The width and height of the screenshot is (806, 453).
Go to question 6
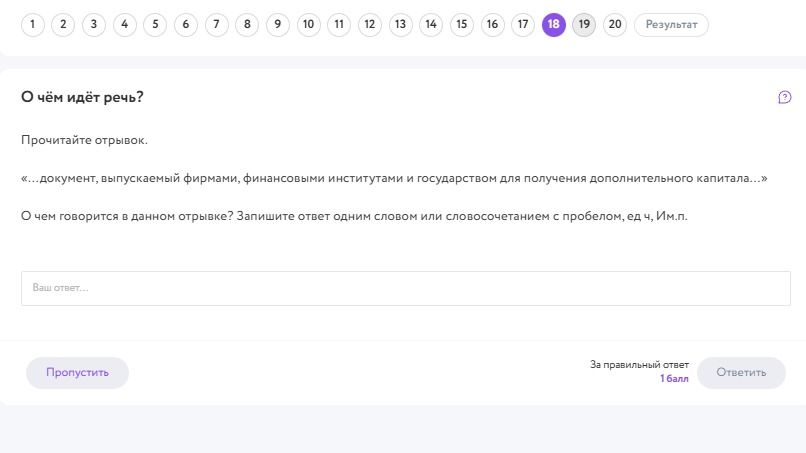coord(186,25)
